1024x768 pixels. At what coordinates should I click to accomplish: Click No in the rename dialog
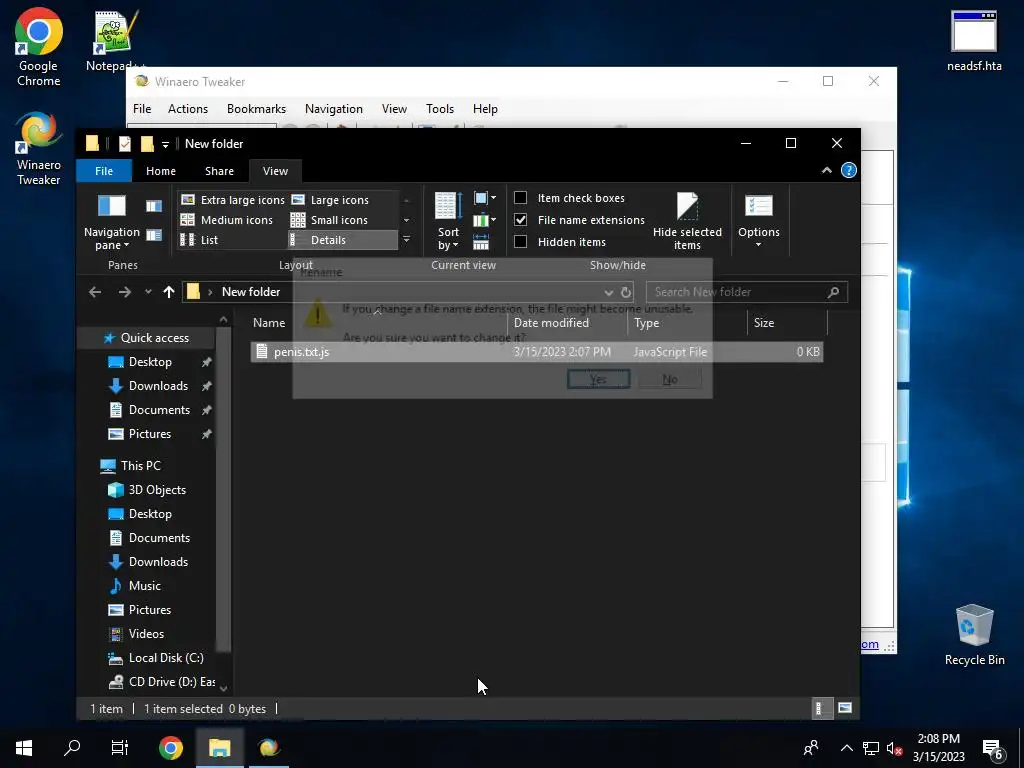[x=670, y=379]
